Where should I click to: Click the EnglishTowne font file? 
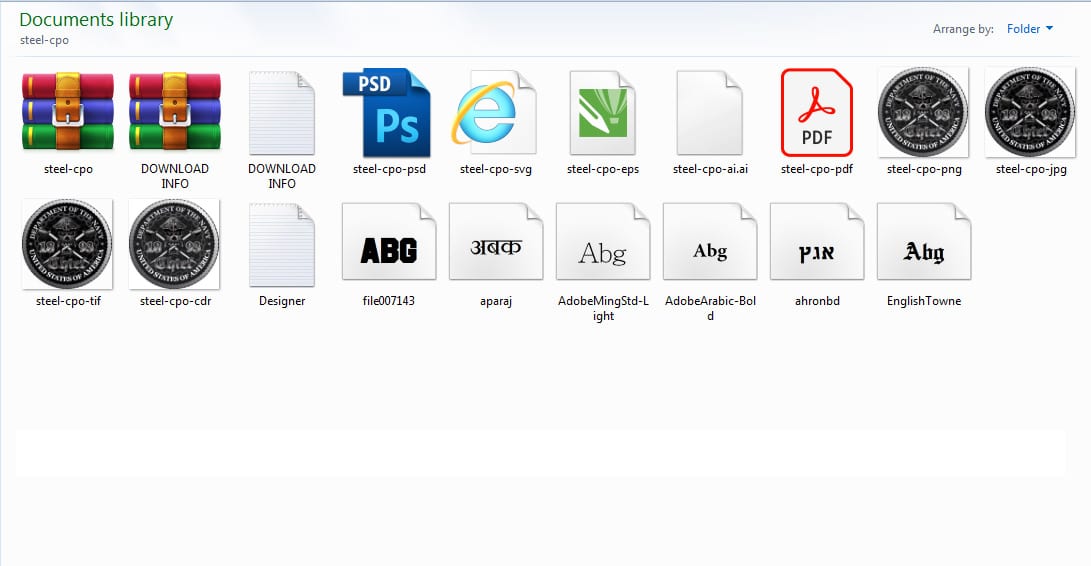923,244
